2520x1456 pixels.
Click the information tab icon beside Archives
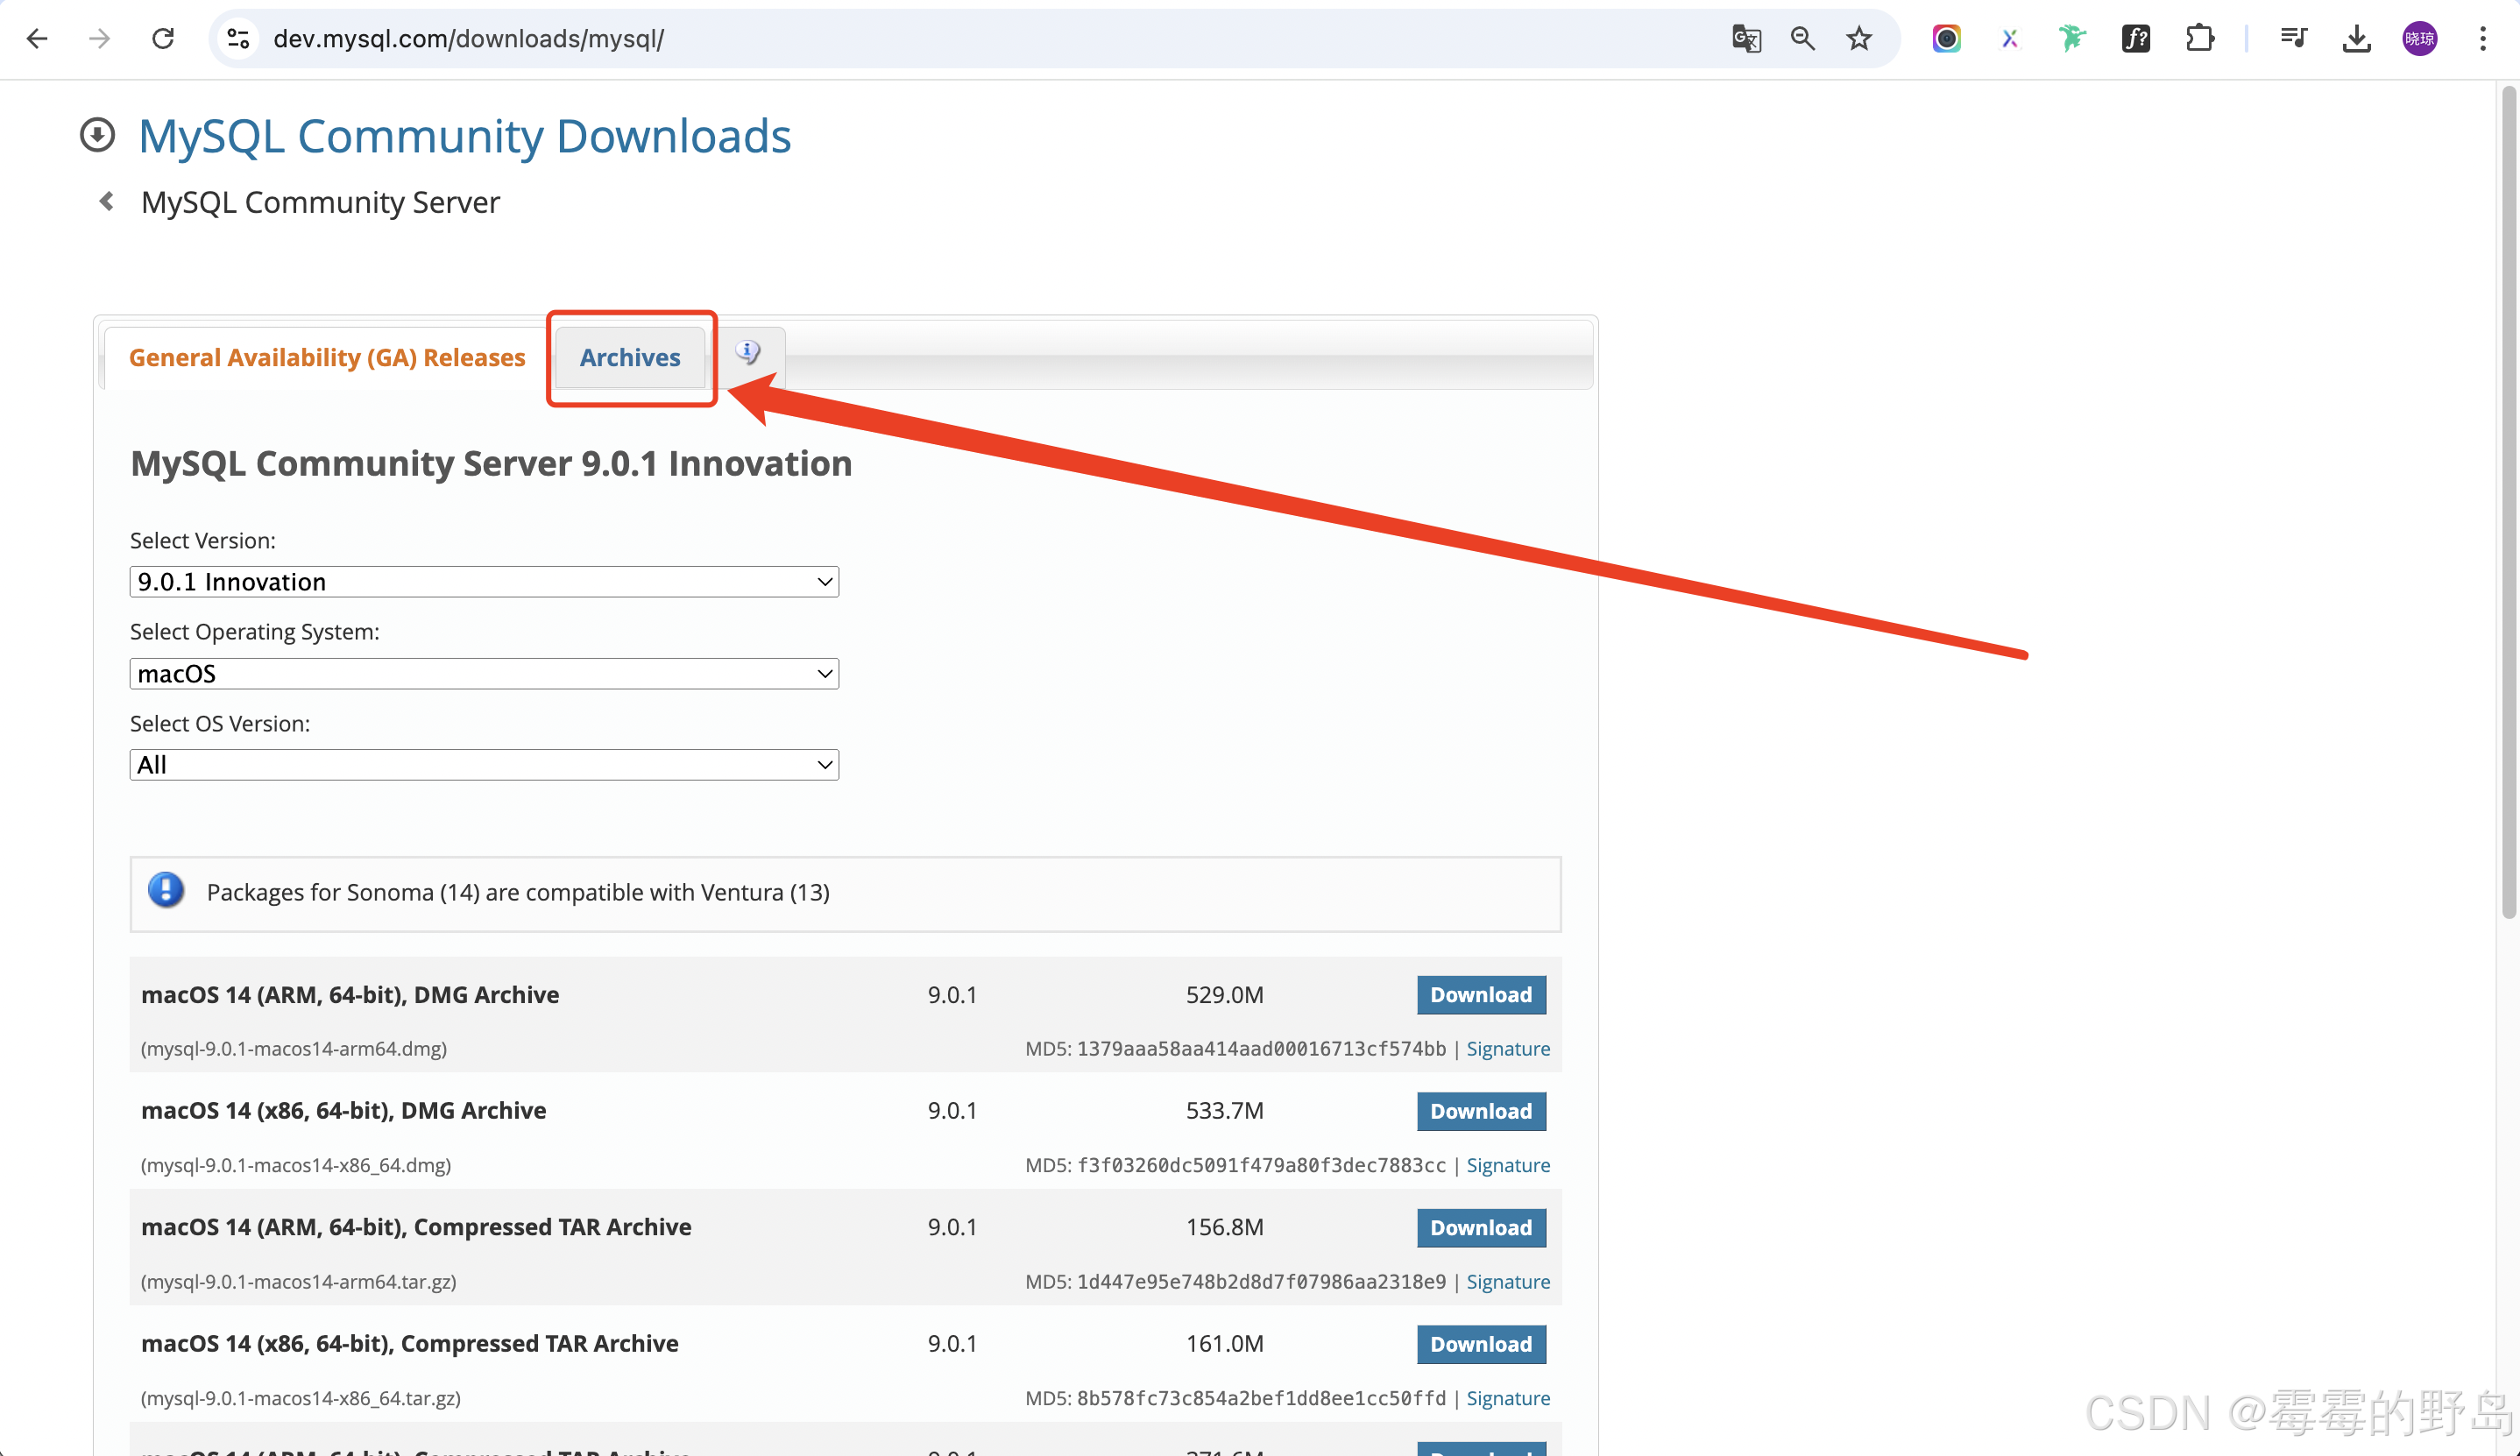point(748,353)
